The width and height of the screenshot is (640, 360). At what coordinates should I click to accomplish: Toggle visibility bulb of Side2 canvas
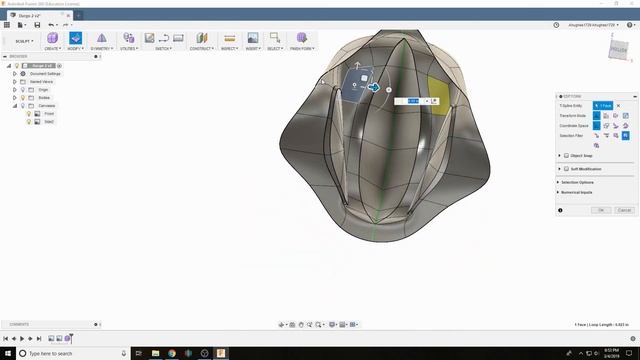click(29, 122)
